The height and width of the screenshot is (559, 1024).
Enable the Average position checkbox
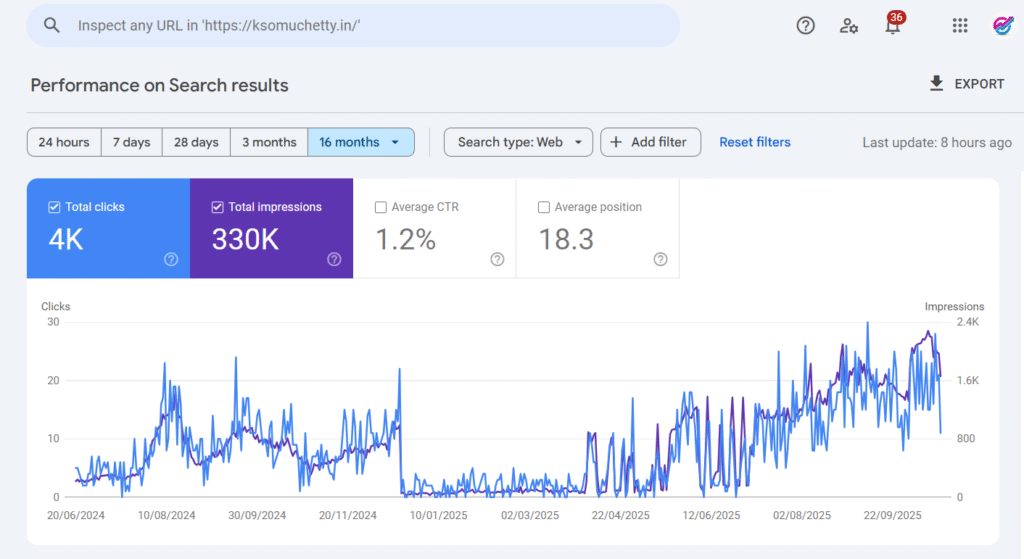click(x=544, y=207)
